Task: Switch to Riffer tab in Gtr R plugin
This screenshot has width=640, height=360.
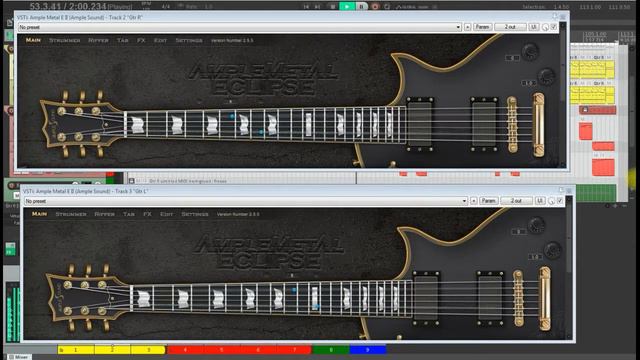Action: point(98,40)
